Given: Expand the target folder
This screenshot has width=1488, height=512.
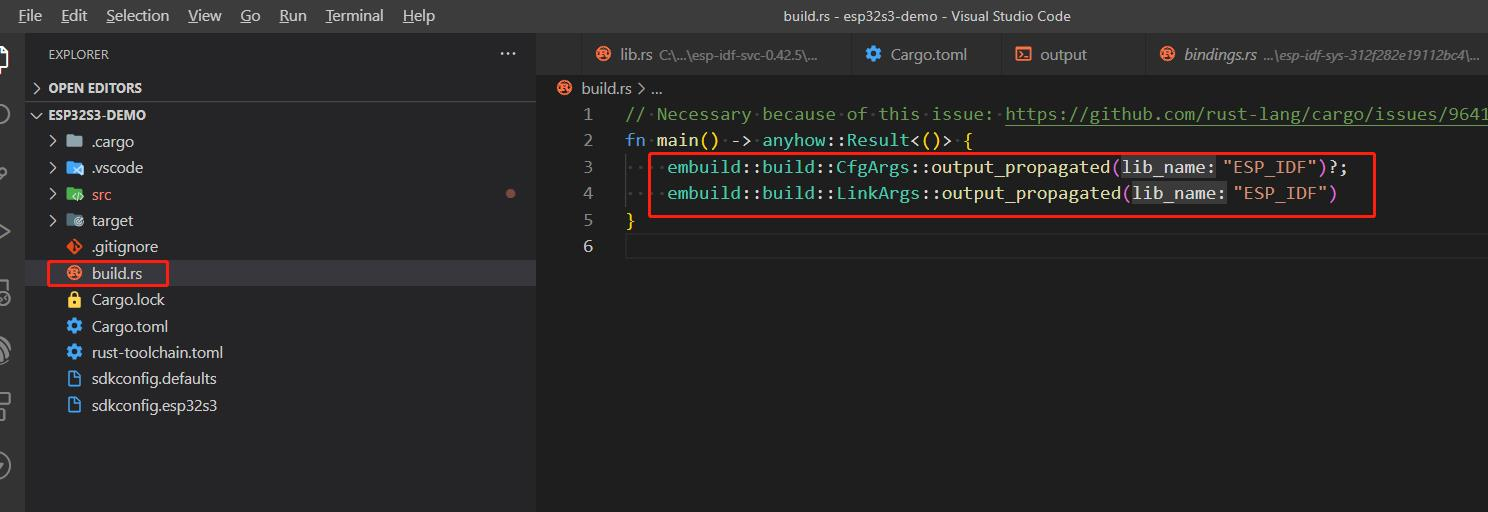Looking at the screenshot, I should [53, 220].
